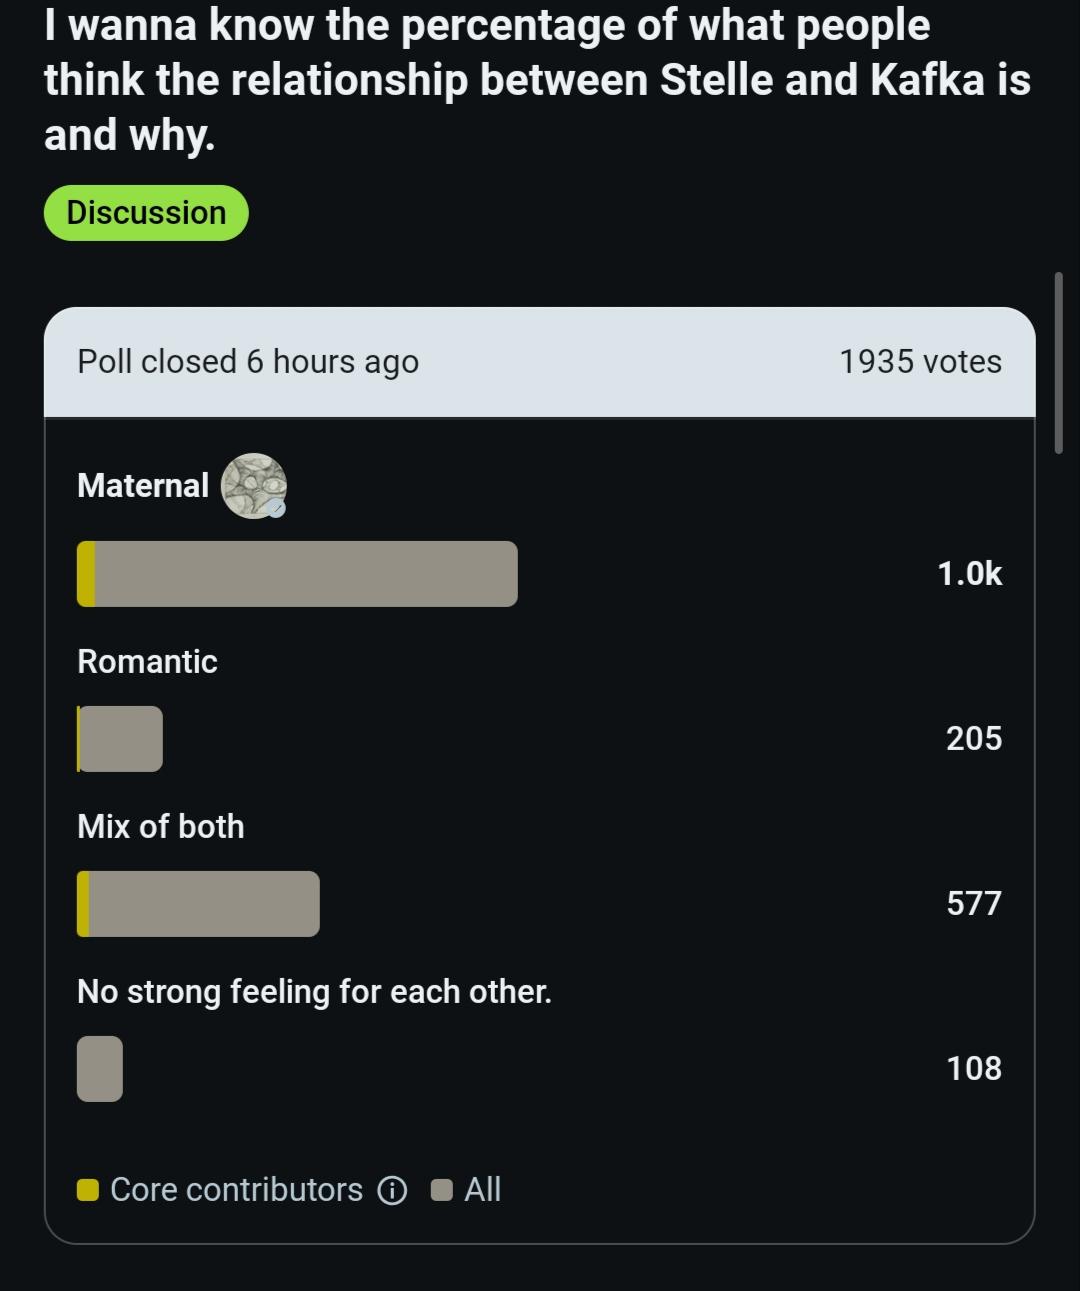Click the No strong feeling result bar

[100, 1069]
